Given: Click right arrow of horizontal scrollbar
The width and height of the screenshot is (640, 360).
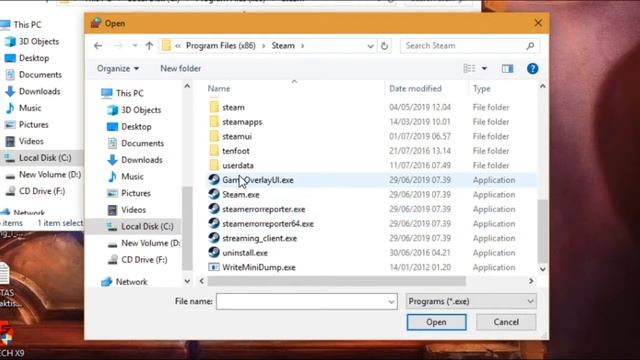Looking at the screenshot, I should tap(531, 281).
